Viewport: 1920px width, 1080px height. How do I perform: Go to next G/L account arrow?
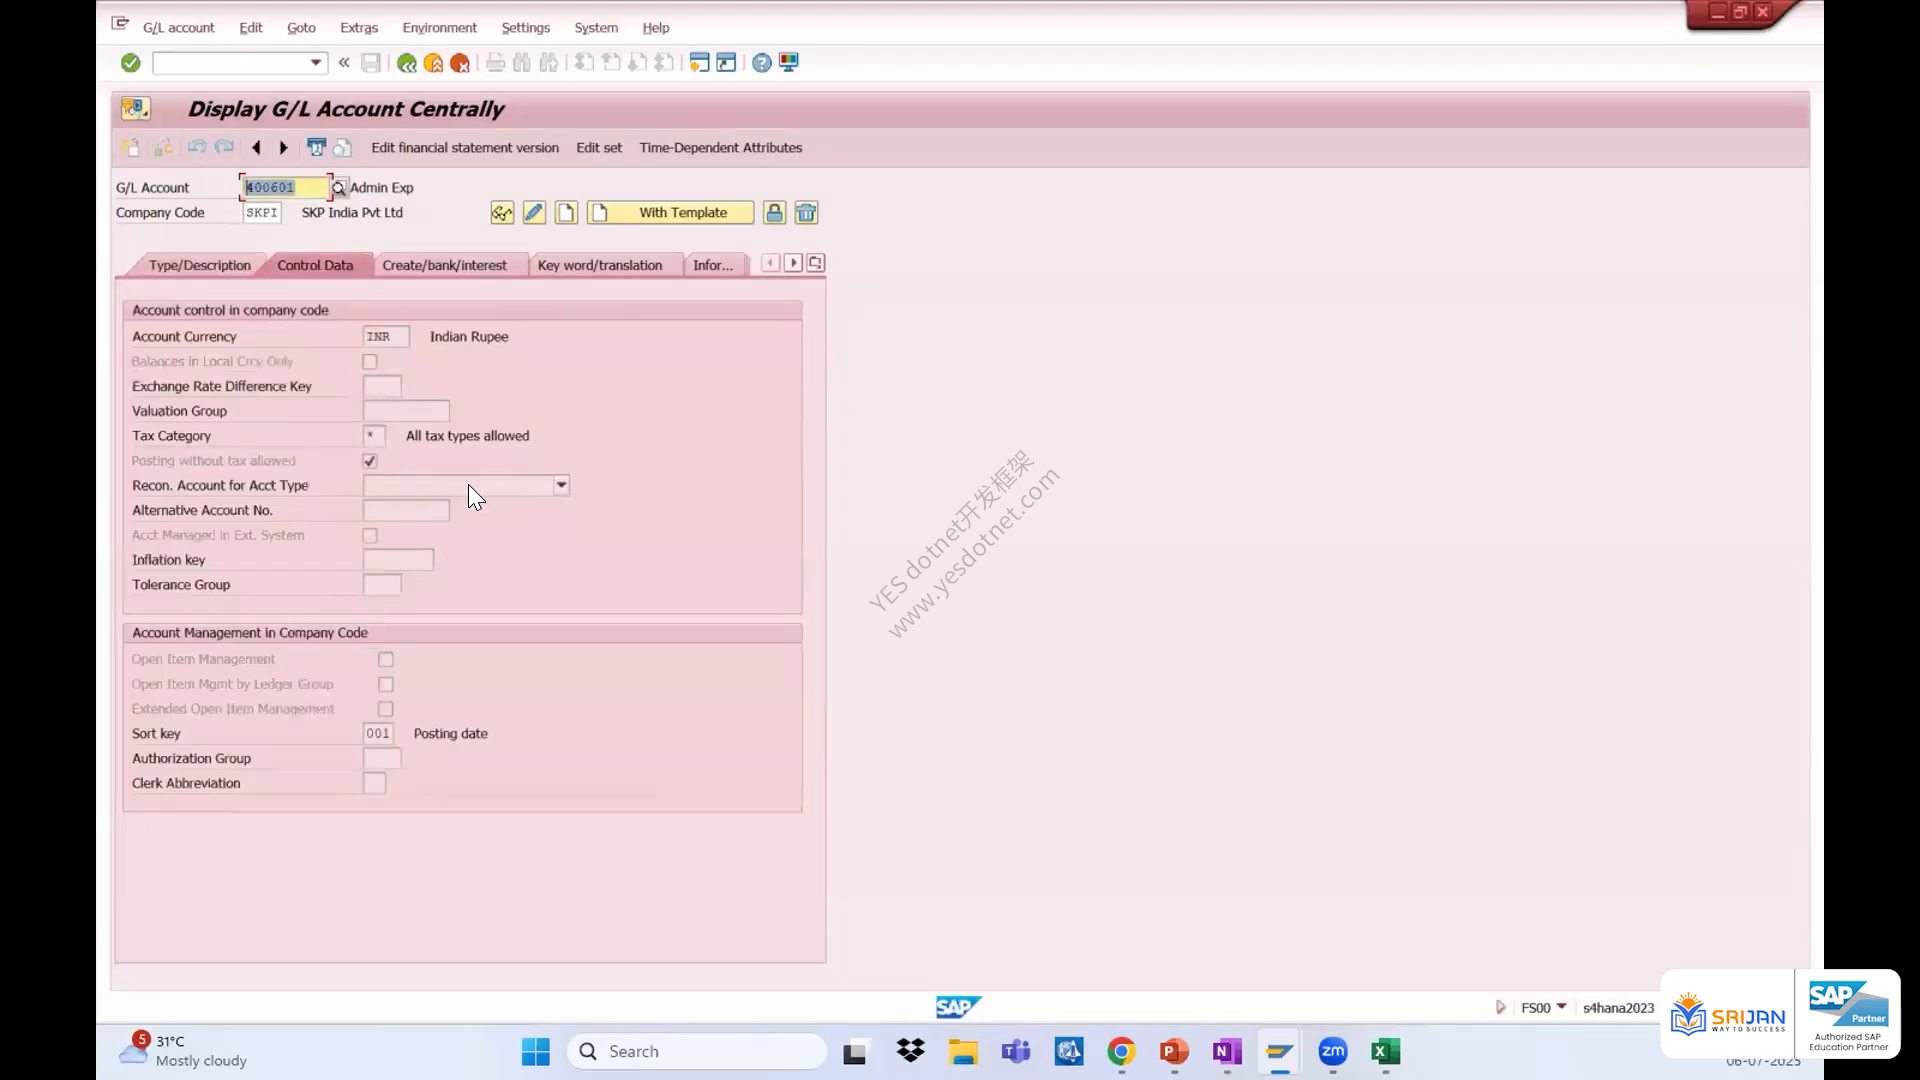(284, 148)
